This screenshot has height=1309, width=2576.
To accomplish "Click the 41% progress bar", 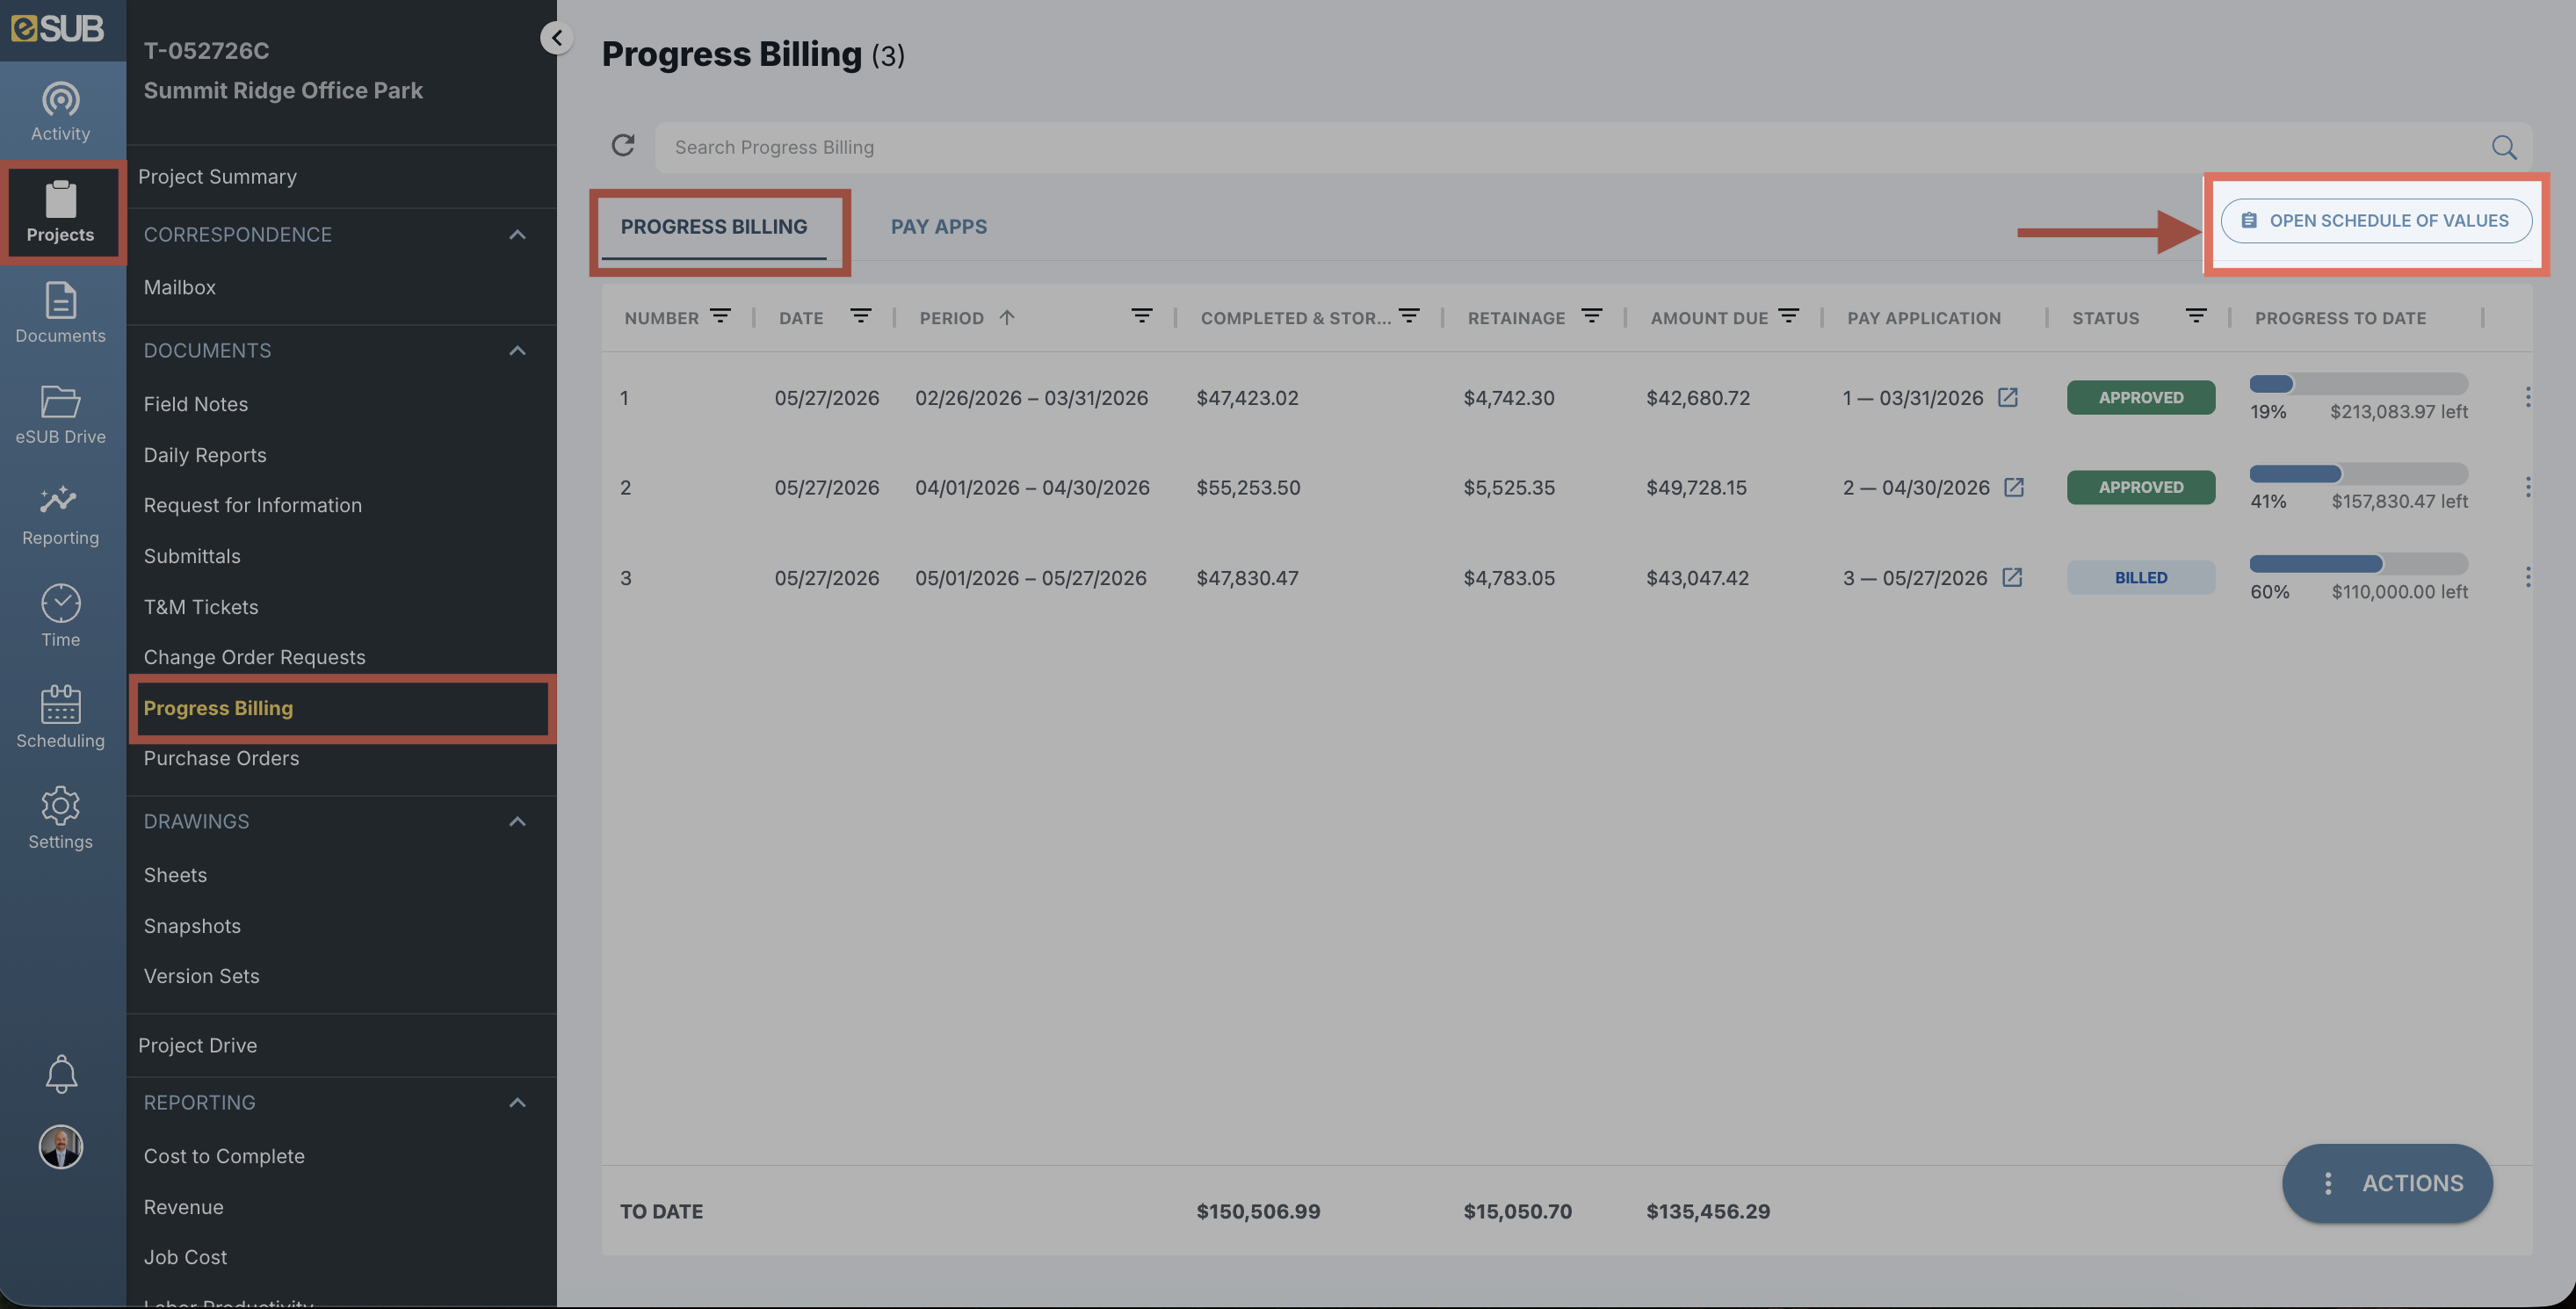I will 2359,474.
